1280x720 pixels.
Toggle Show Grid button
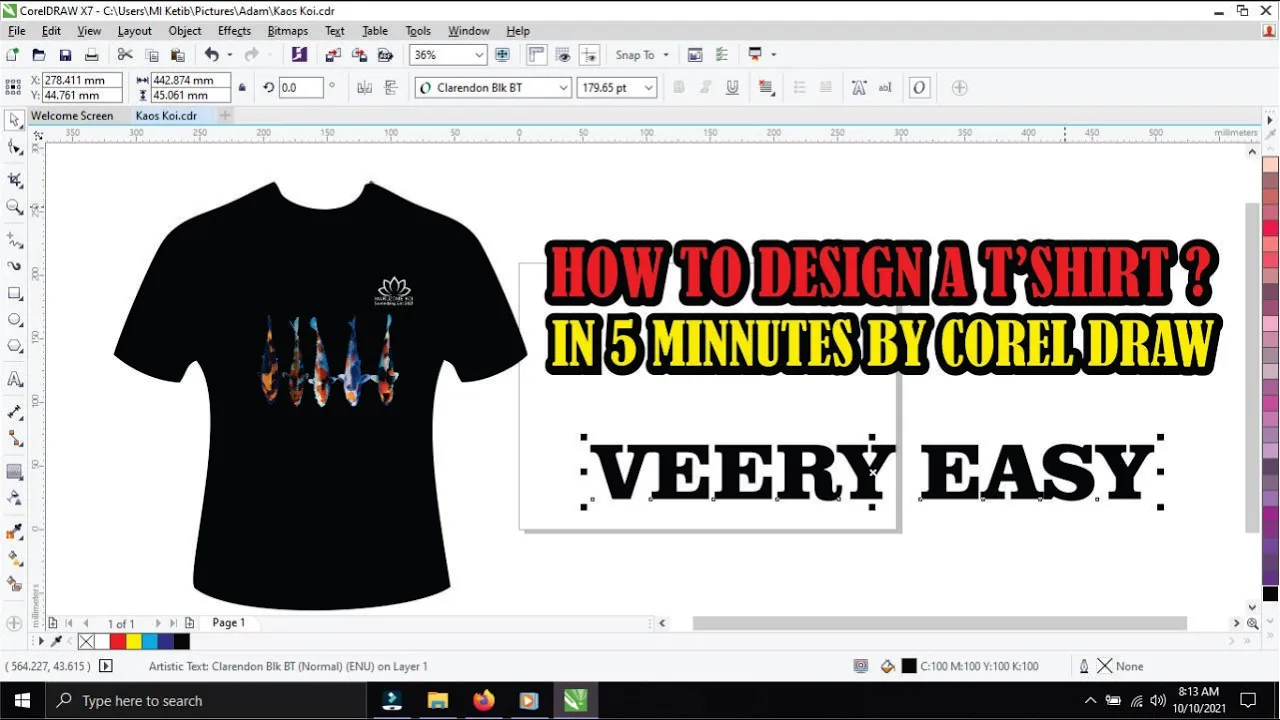[x=563, y=55]
